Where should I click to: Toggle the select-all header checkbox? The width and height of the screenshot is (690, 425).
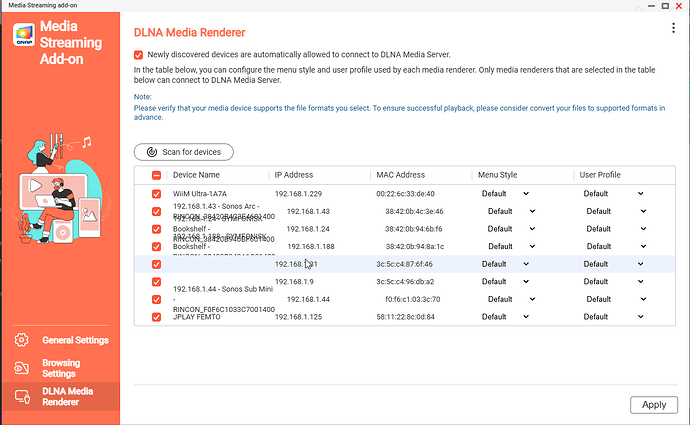click(x=156, y=175)
